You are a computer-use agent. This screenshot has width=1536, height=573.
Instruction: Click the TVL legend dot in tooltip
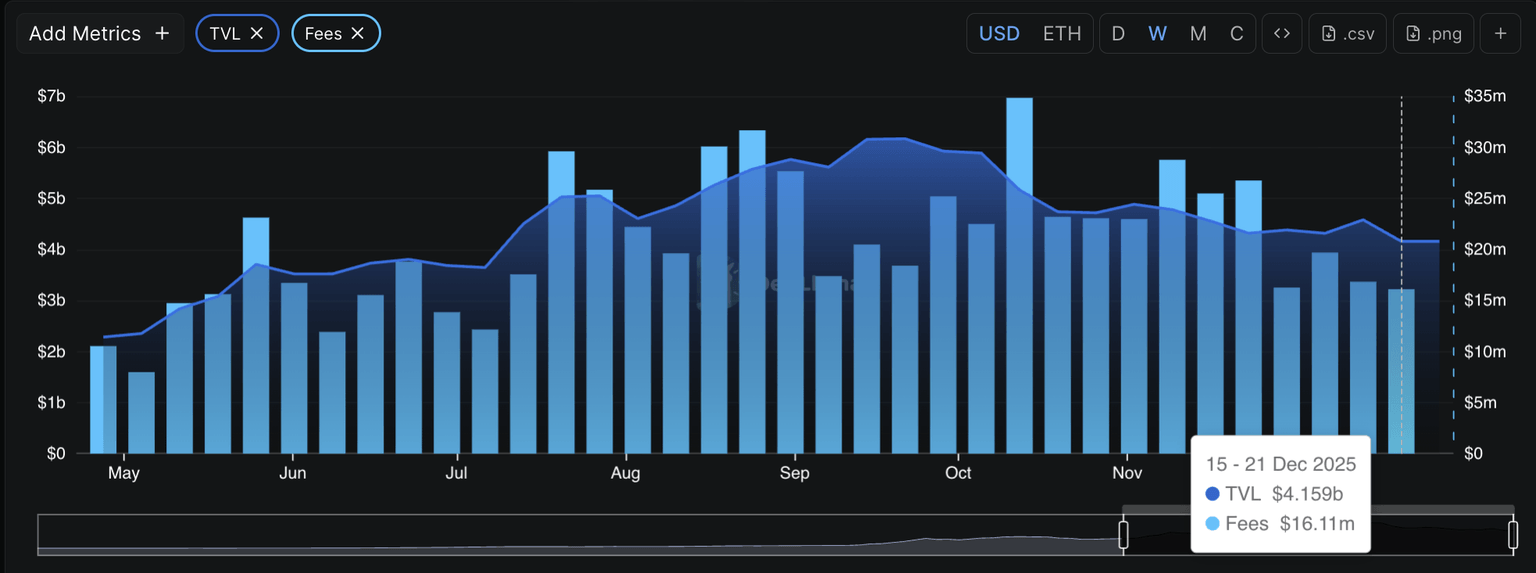[x=1213, y=494]
